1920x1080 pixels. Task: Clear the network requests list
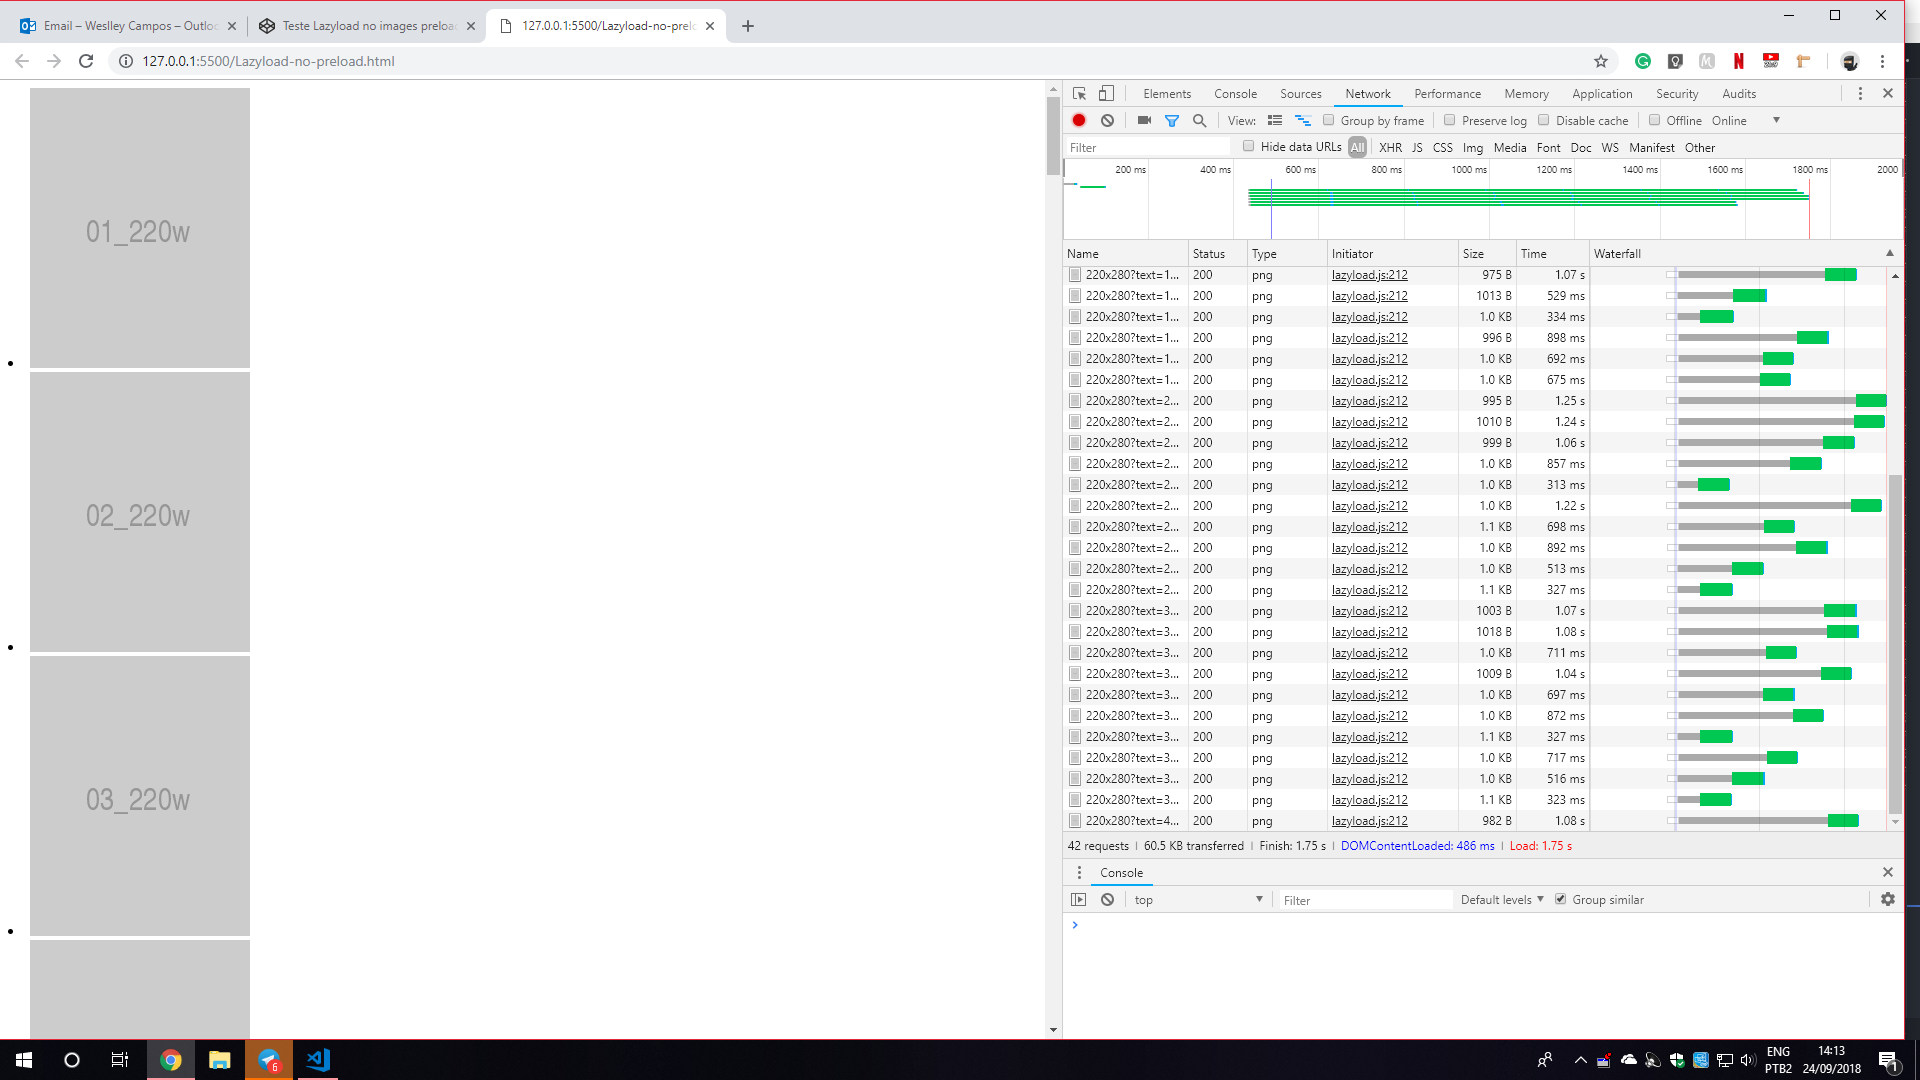click(1107, 120)
